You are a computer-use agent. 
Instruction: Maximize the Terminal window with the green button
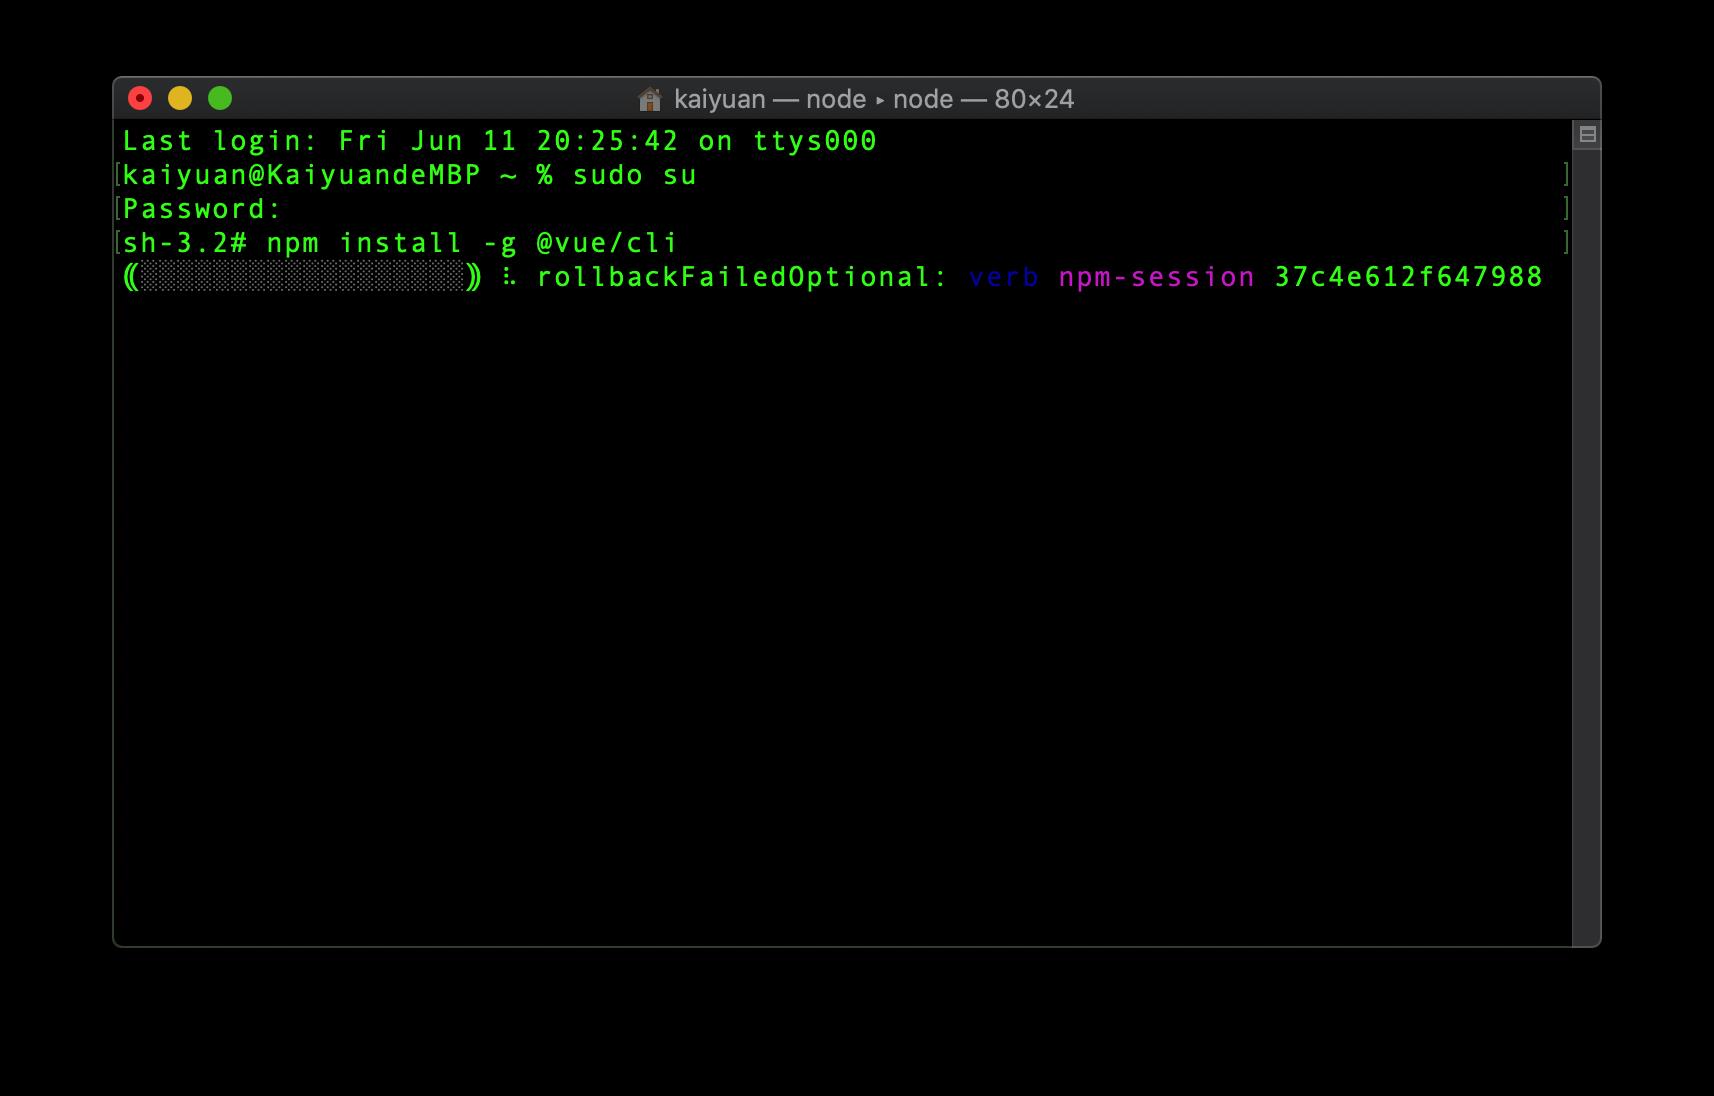coord(220,98)
